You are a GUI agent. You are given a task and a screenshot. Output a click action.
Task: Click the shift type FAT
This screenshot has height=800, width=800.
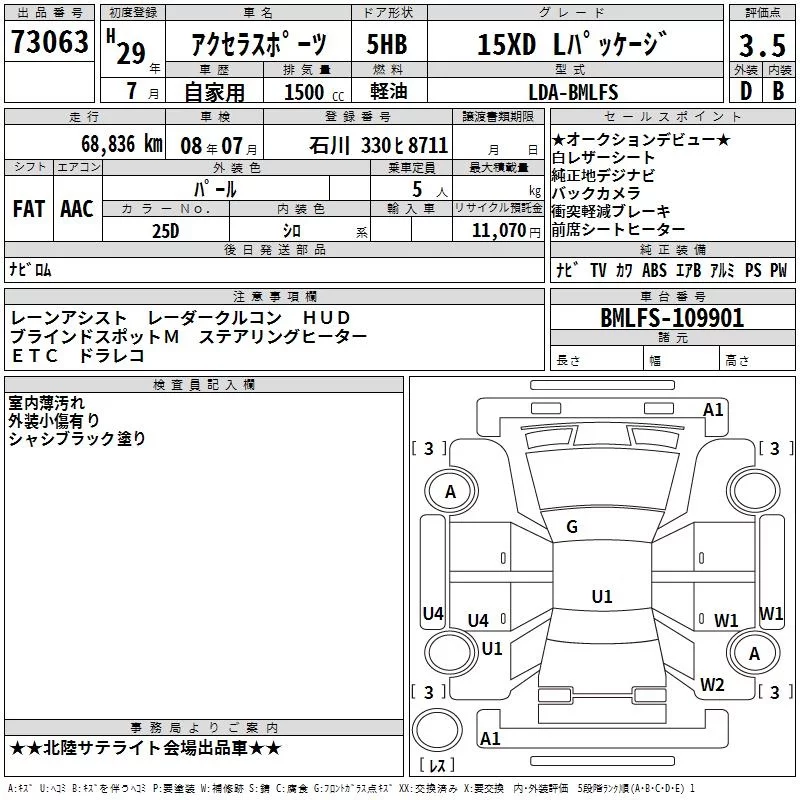pos(29,209)
